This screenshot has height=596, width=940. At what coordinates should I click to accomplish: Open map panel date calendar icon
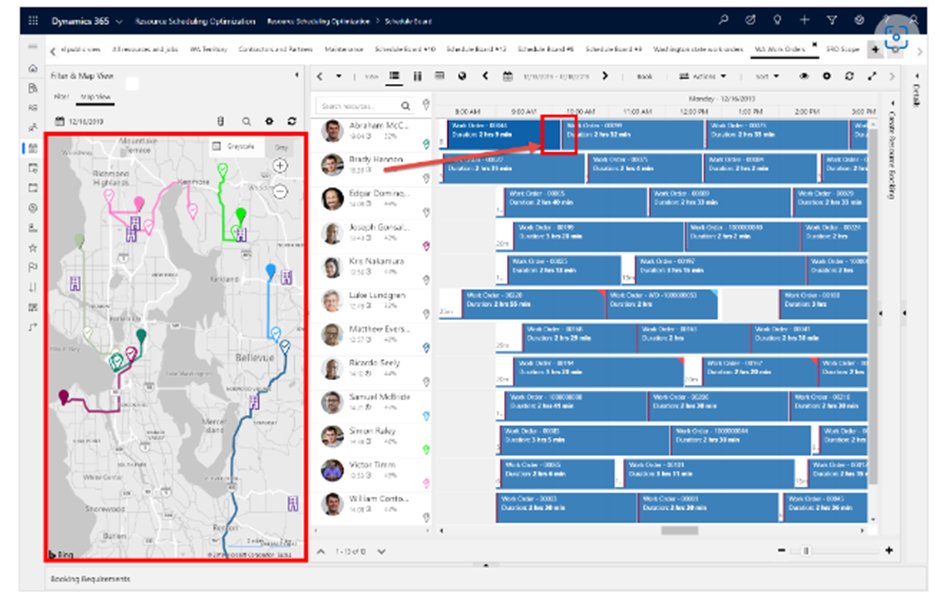point(59,122)
